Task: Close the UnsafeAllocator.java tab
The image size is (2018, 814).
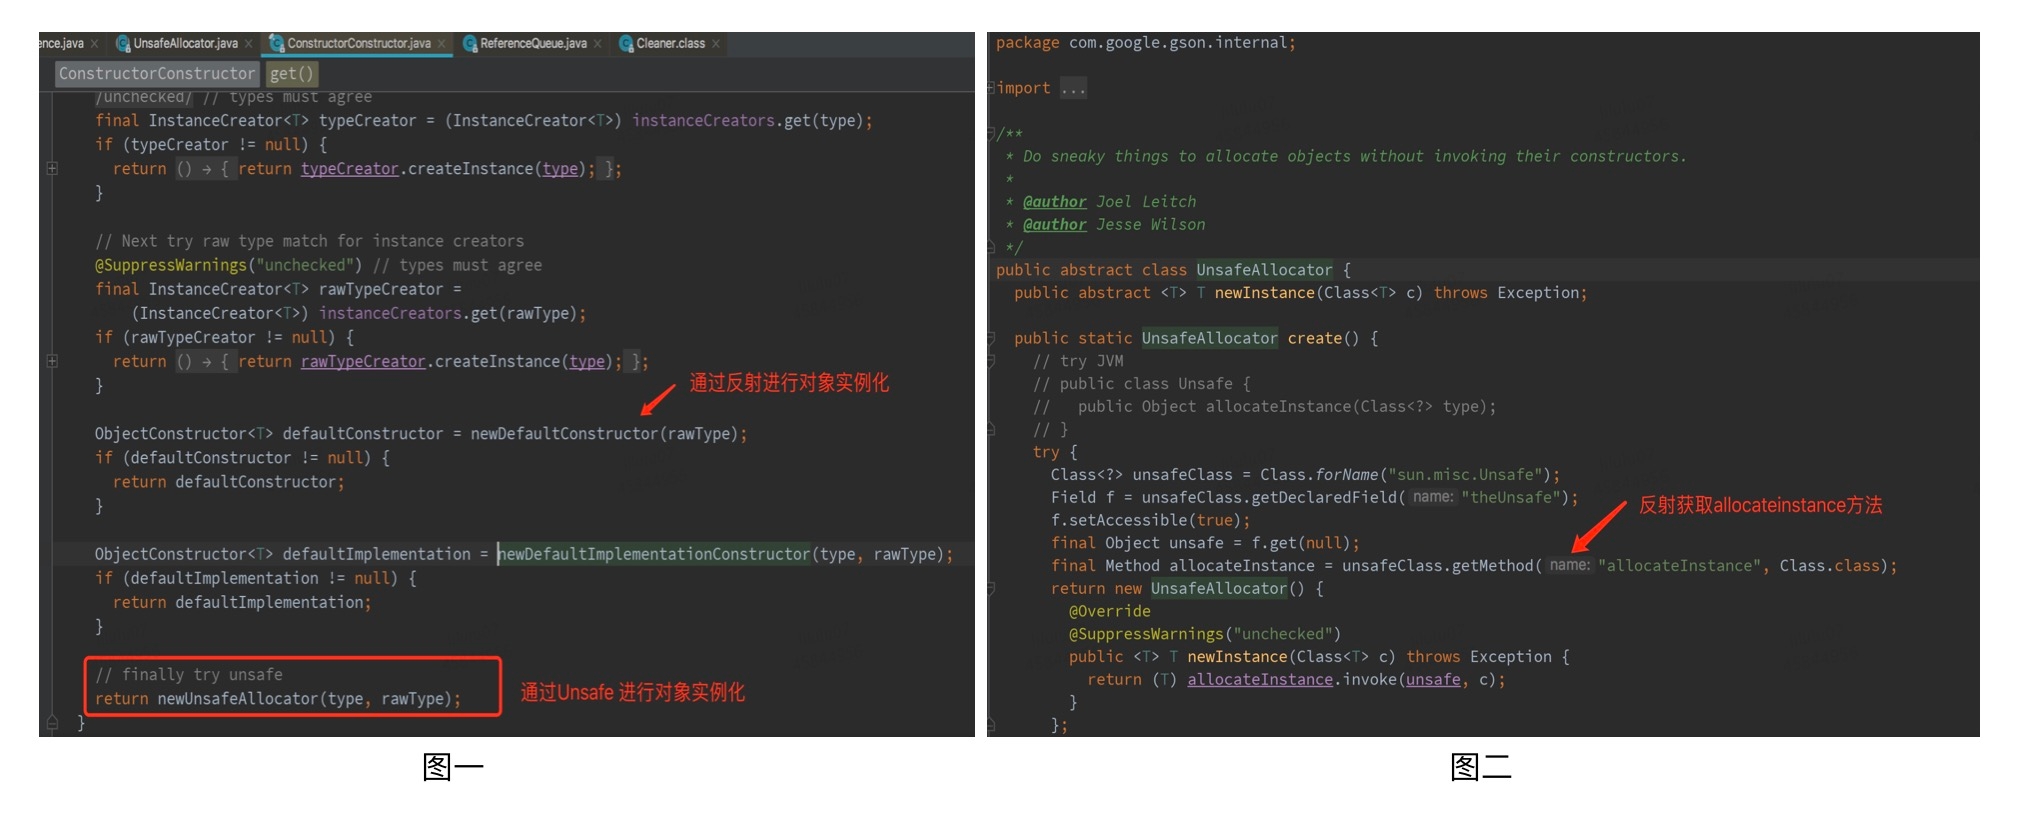Action: tap(248, 44)
